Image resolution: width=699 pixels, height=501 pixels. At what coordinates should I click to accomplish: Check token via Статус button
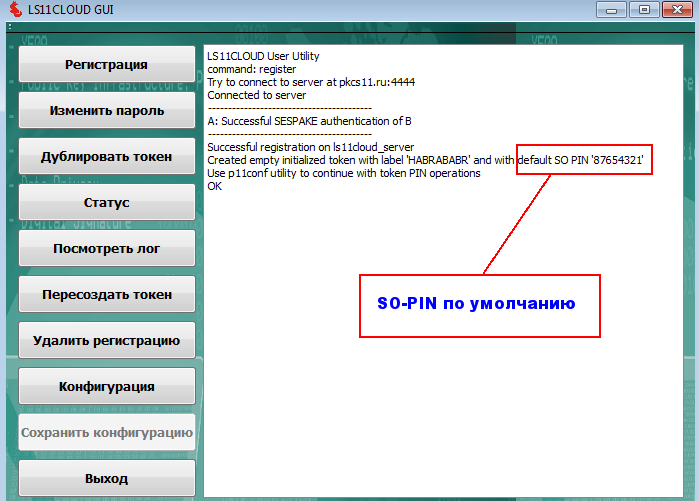(107, 202)
